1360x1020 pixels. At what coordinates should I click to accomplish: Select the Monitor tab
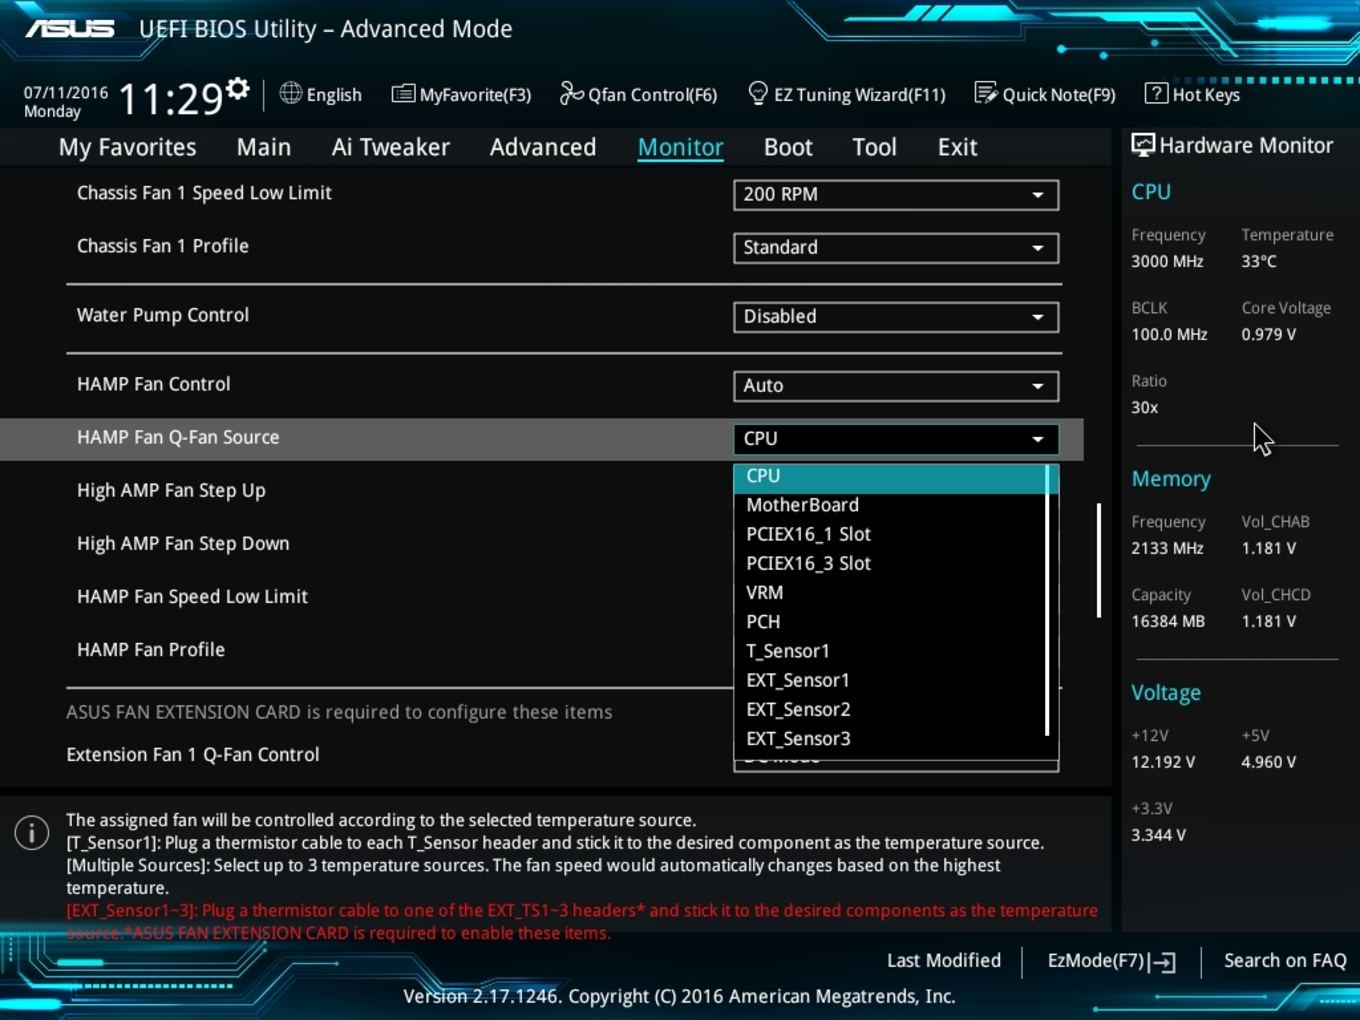pos(681,147)
